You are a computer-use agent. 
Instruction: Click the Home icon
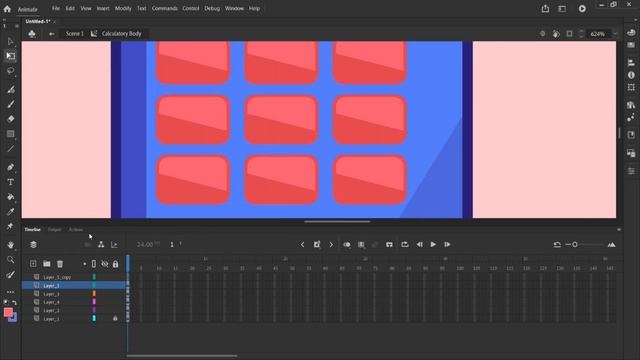coord(7,9)
